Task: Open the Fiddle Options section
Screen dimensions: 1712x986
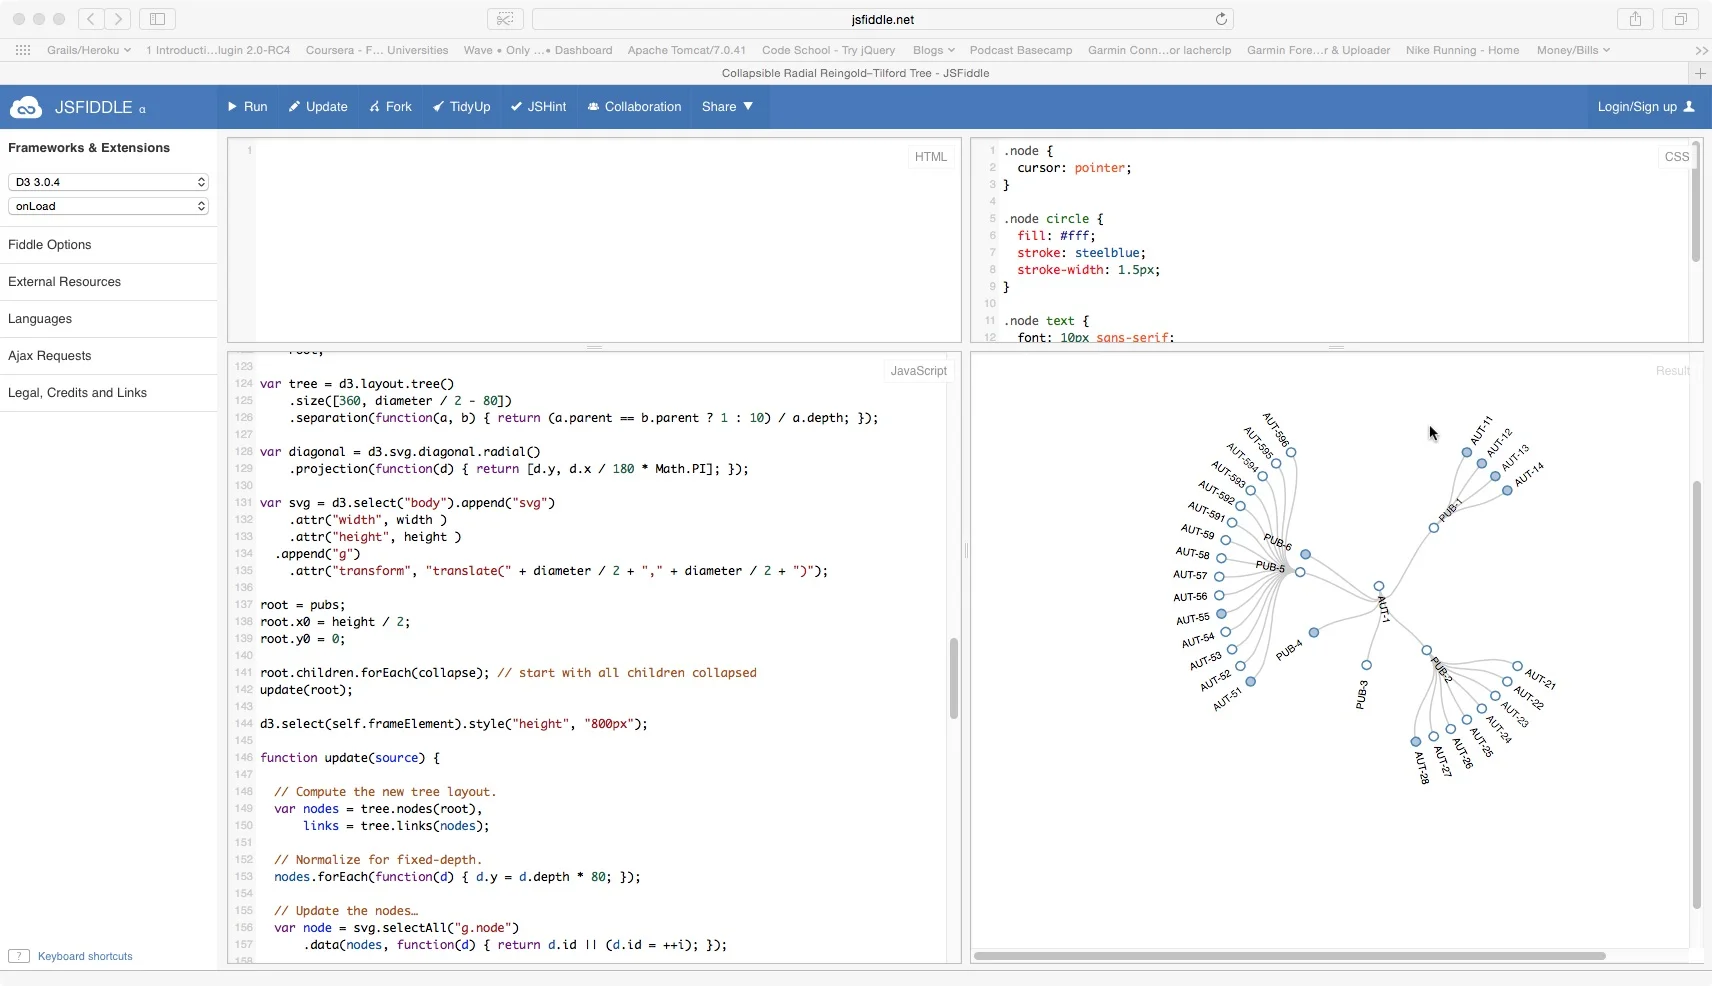Action: (108, 245)
